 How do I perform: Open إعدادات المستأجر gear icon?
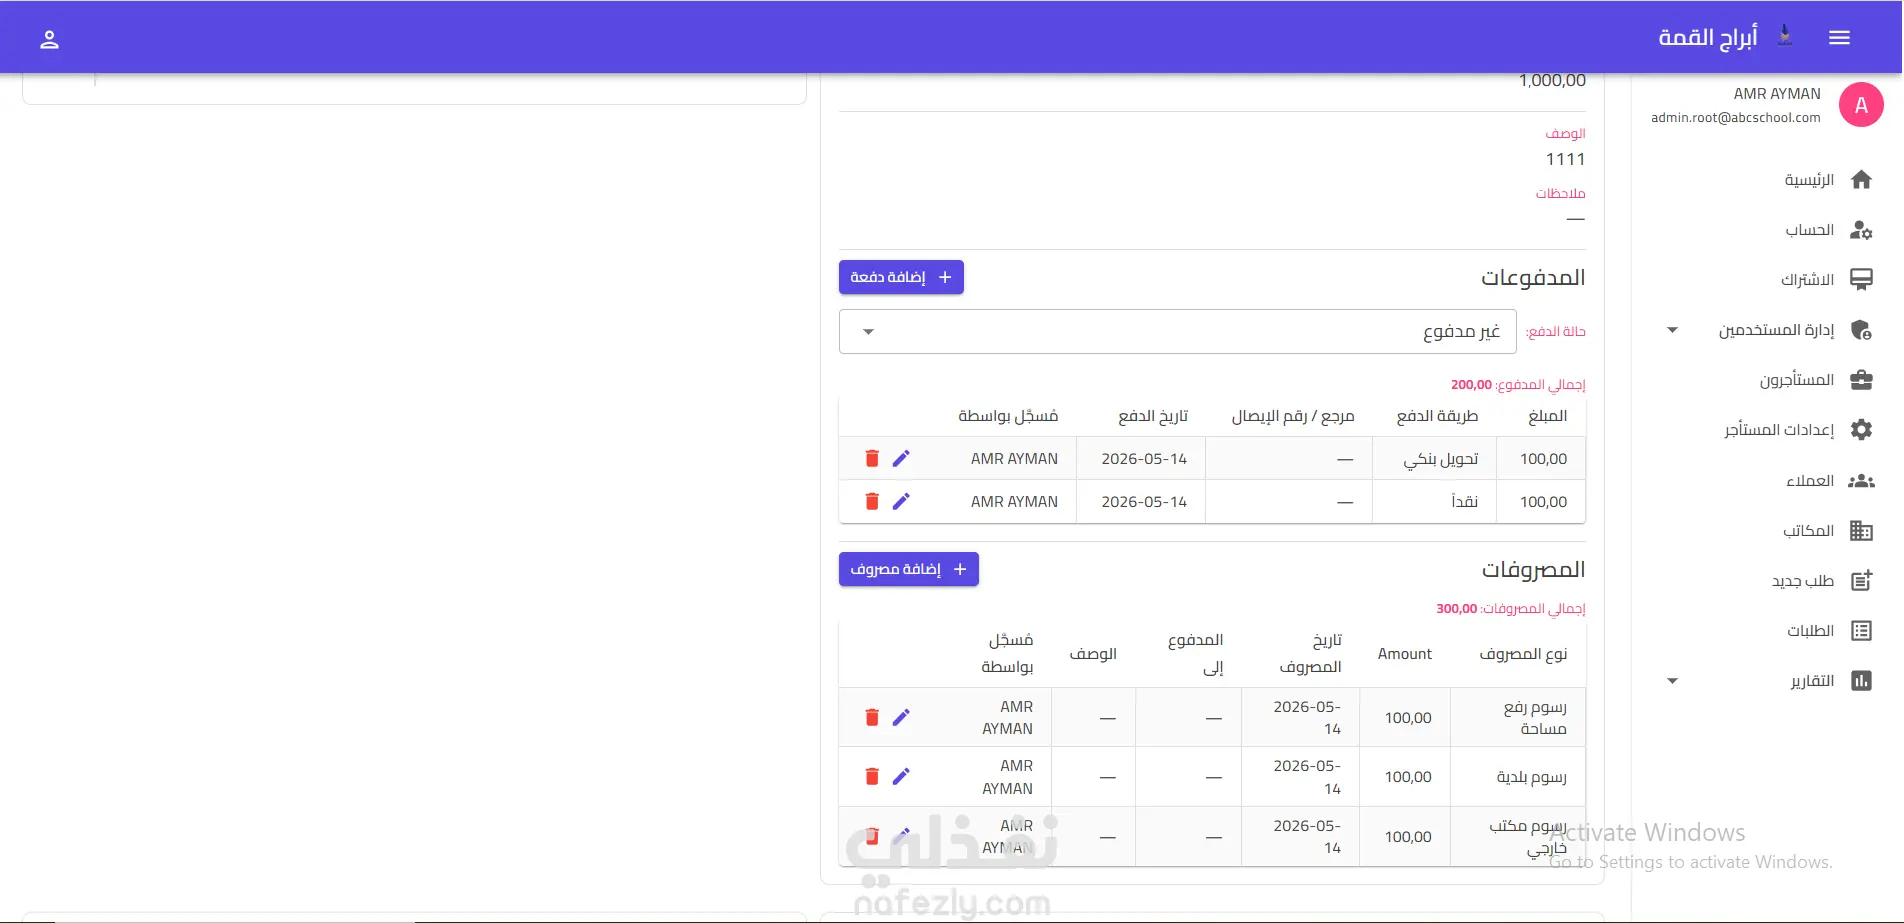click(x=1861, y=430)
